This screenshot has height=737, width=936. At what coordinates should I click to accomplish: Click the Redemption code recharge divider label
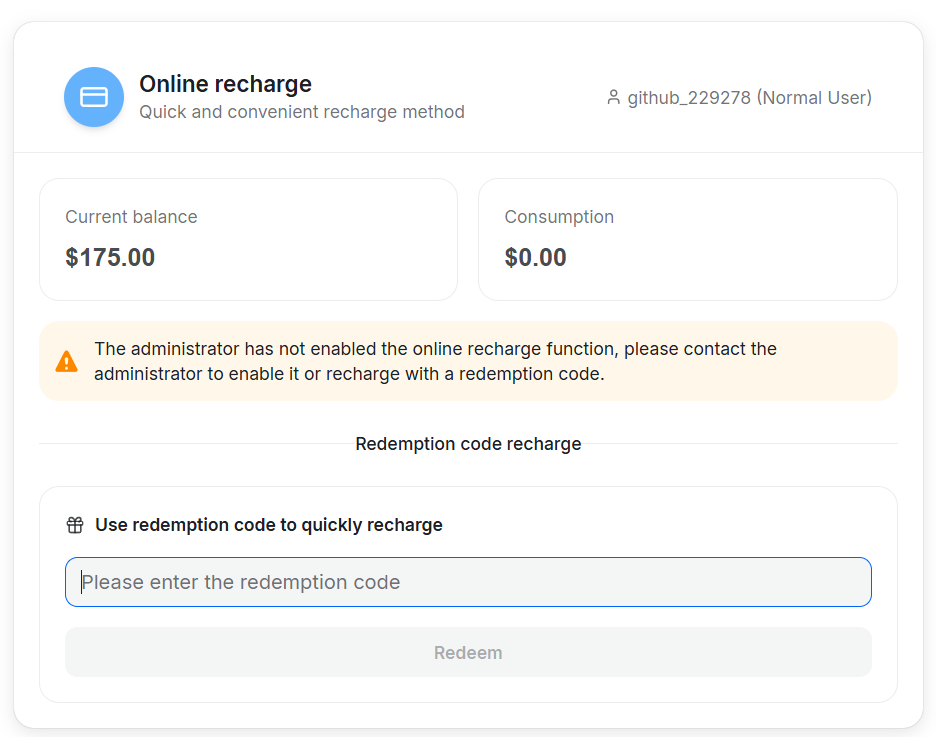pyautogui.click(x=468, y=444)
